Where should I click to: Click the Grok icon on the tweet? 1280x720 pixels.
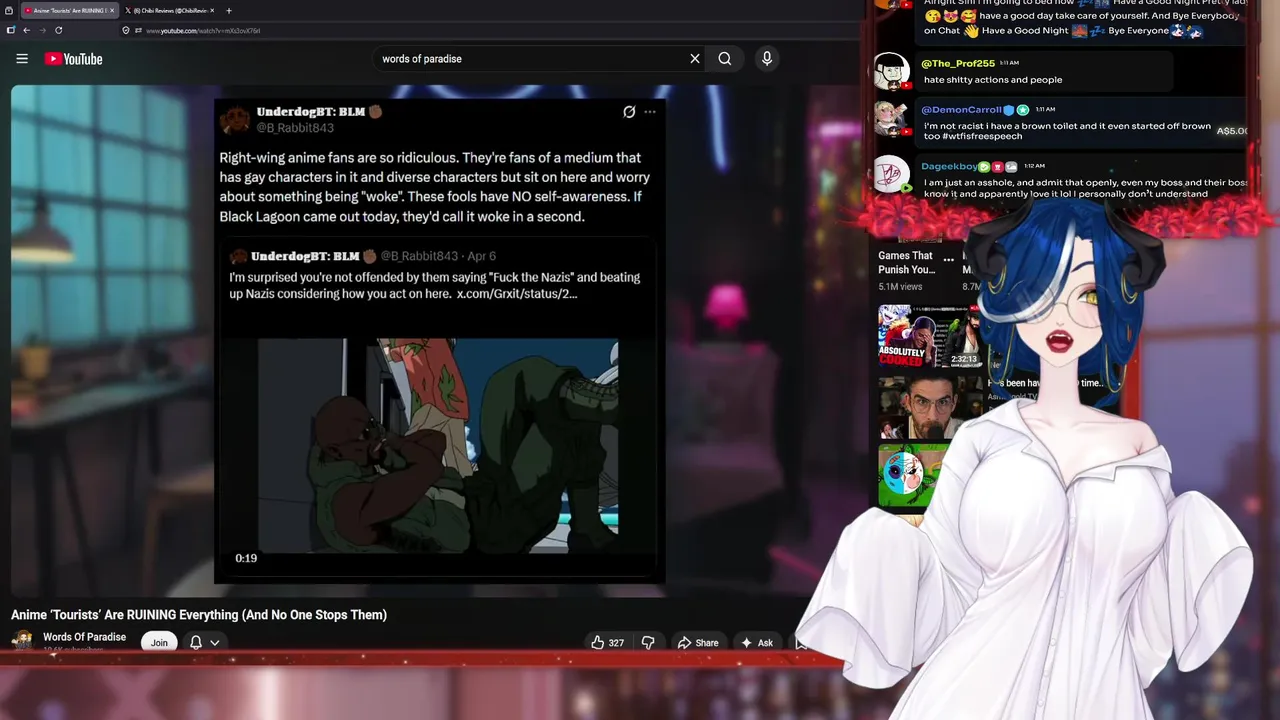click(629, 112)
